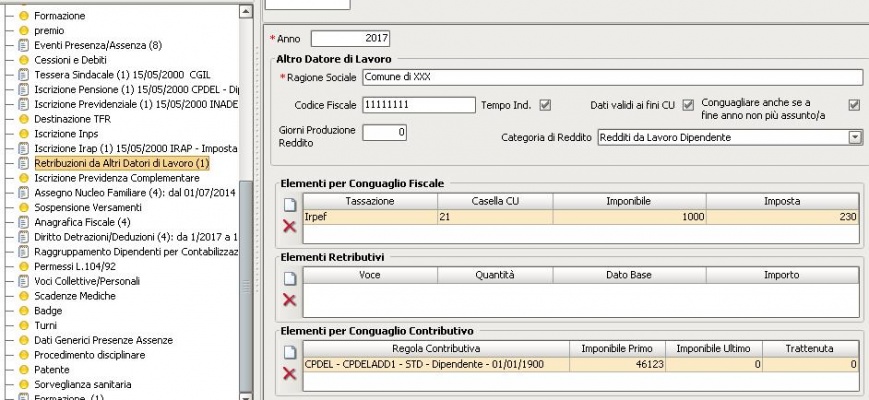Open Anagrafica Fiscale (4) in the tree
Image resolution: width=869 pixels, height=400 pixels.
click(x=82, y=221)
